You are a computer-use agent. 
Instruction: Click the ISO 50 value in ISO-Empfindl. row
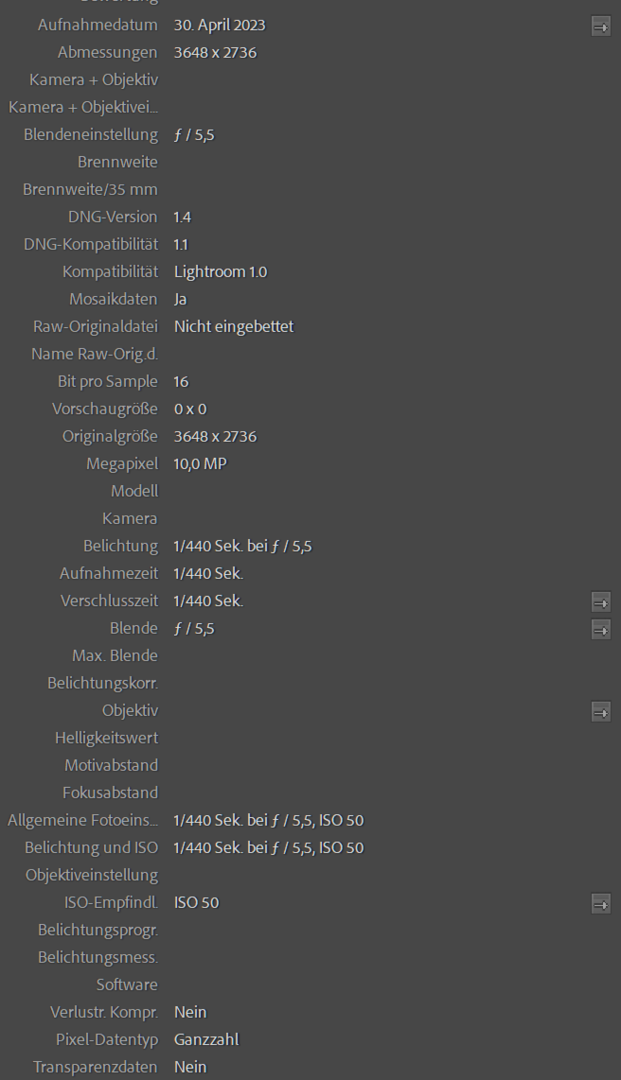[196, 903]
